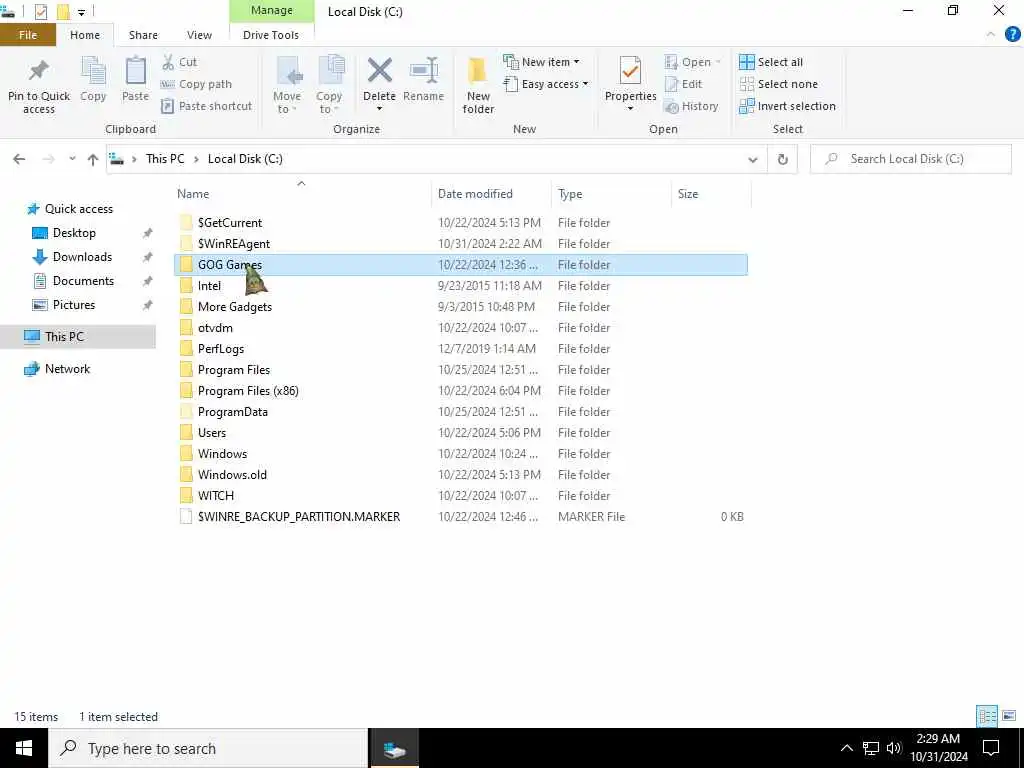This screenshot has height=768, width=1024.
Task: Choose Select none
Action: click(x=778, y=84)
